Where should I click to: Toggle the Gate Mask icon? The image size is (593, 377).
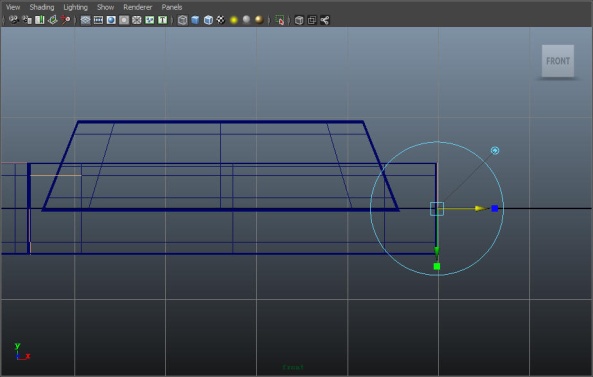coord(124,20)
